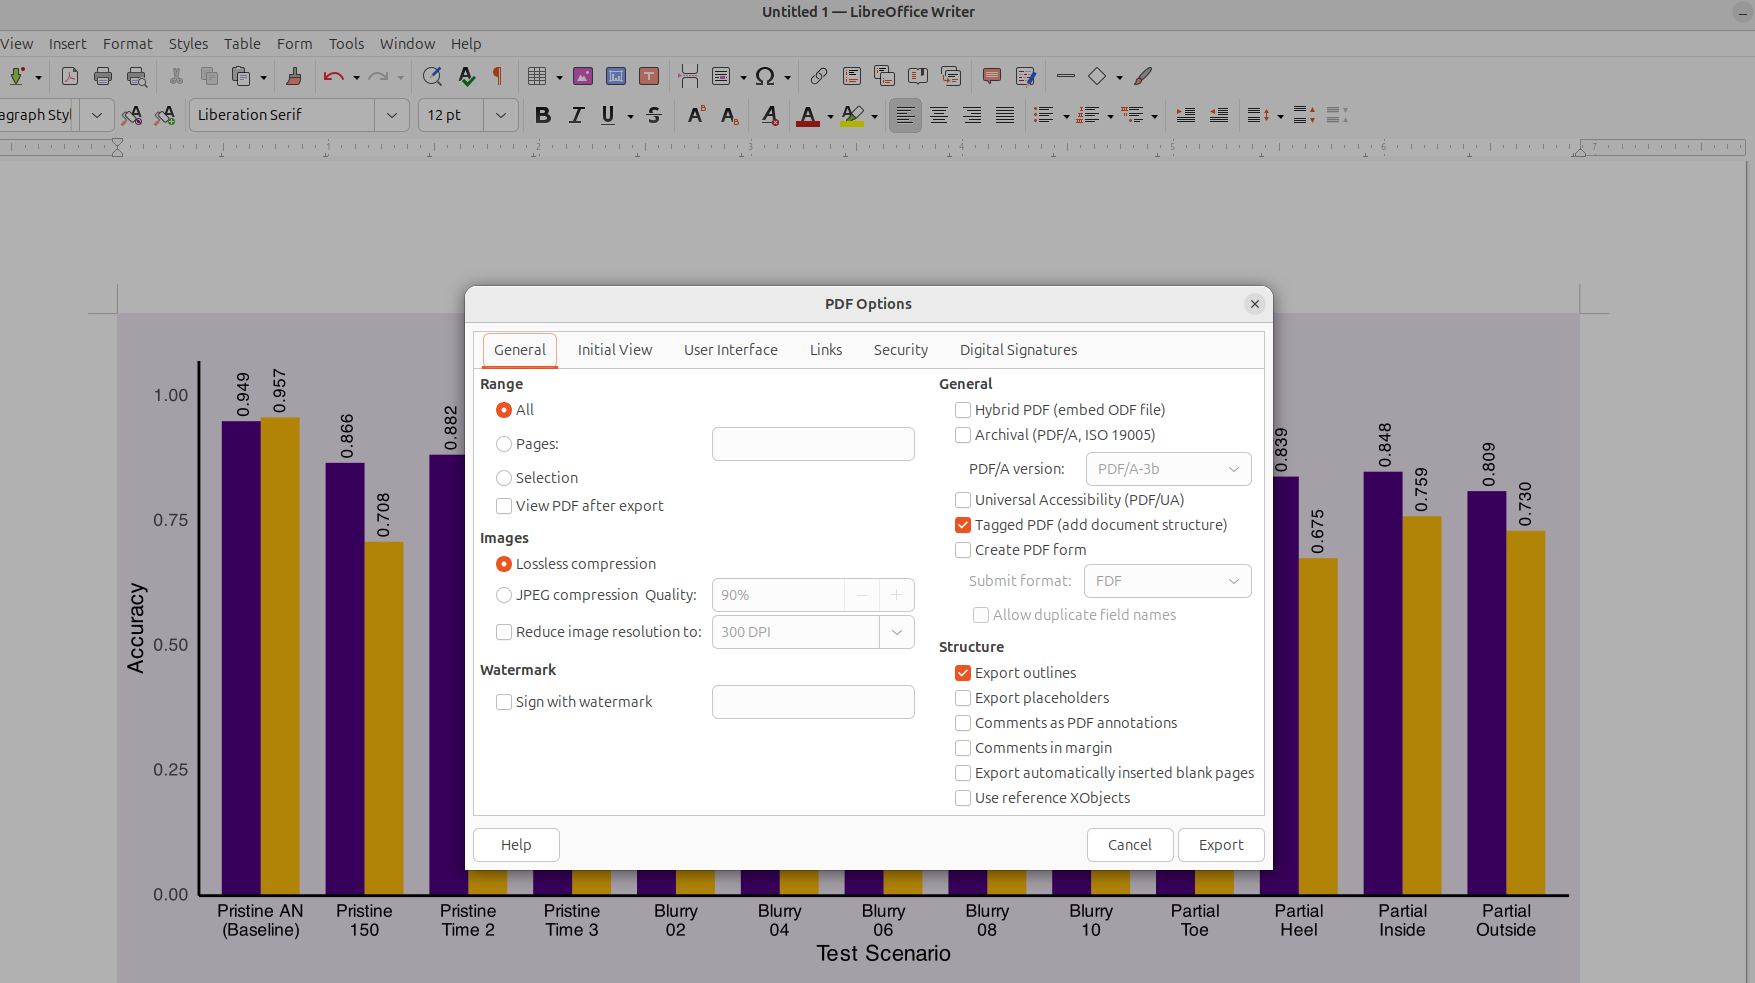Expand the paragraph style dropdown arrow
Image resolution: width=1755 pixels, height=983 pixels.
[96, 115]
